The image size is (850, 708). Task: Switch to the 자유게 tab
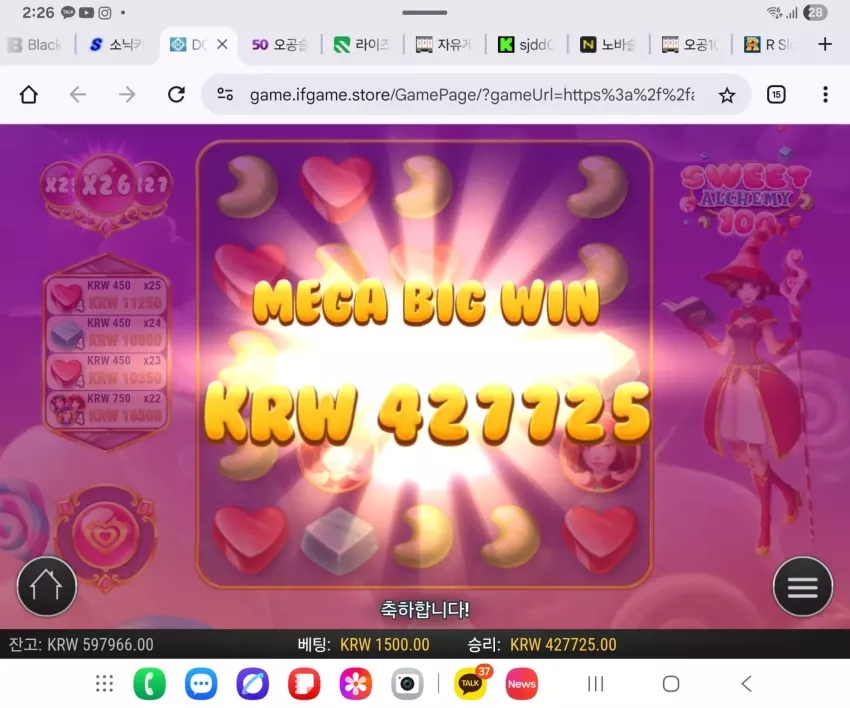[444, 44]
